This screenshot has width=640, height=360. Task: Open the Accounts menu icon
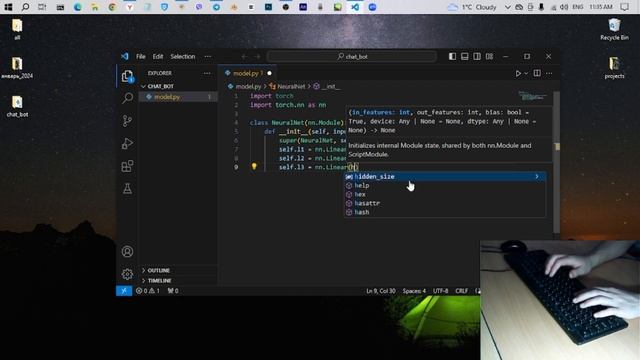127,251
